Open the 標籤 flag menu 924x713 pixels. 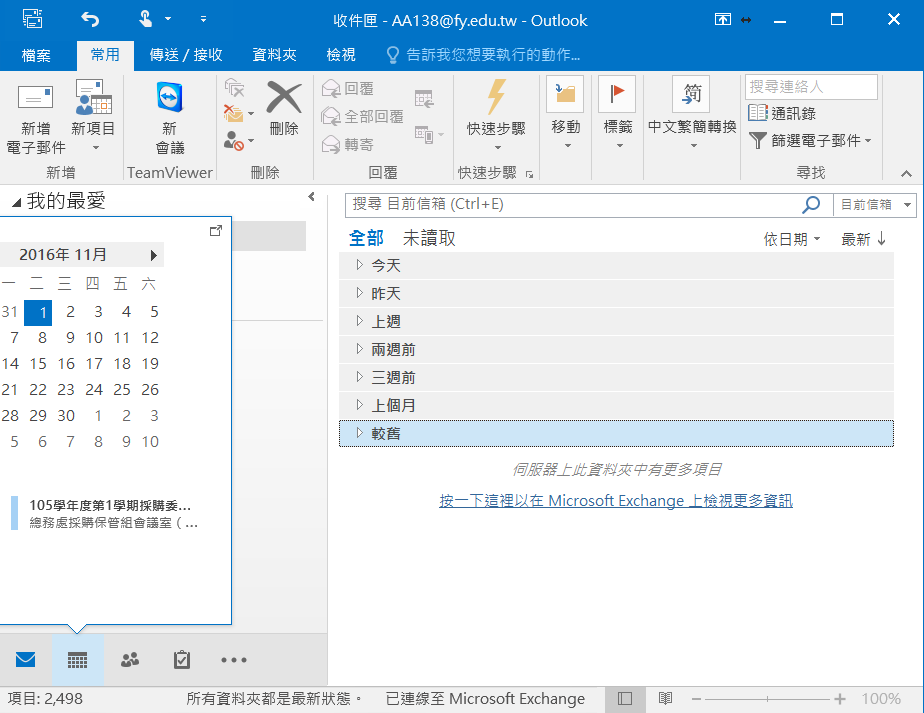tap(618, 113)
